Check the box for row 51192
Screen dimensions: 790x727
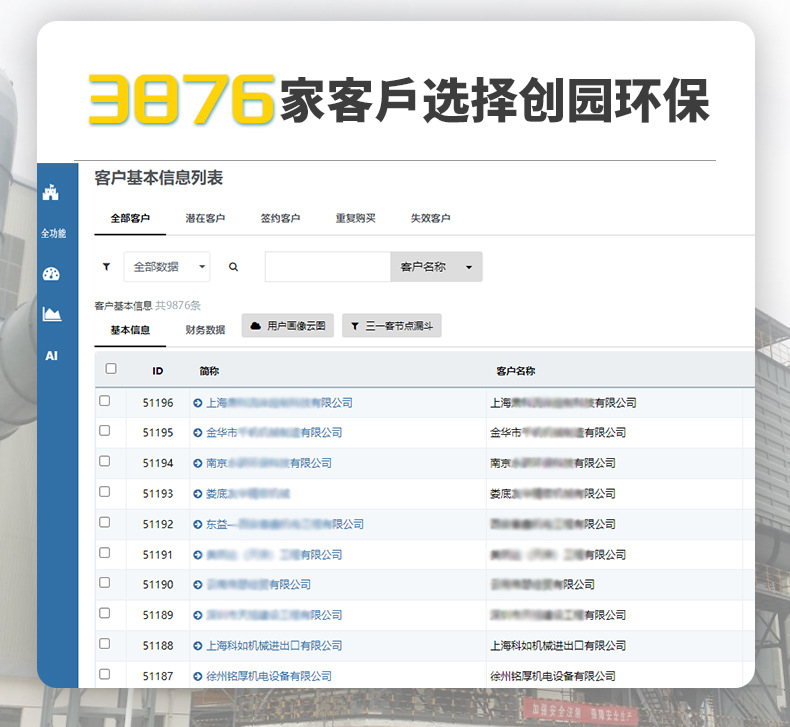tap(104, 522)
